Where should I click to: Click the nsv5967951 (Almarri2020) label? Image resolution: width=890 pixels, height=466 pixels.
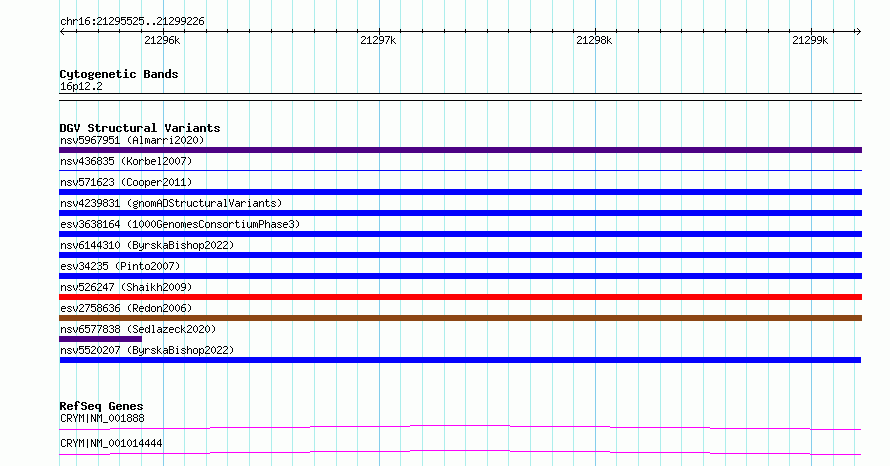point(132,140)
